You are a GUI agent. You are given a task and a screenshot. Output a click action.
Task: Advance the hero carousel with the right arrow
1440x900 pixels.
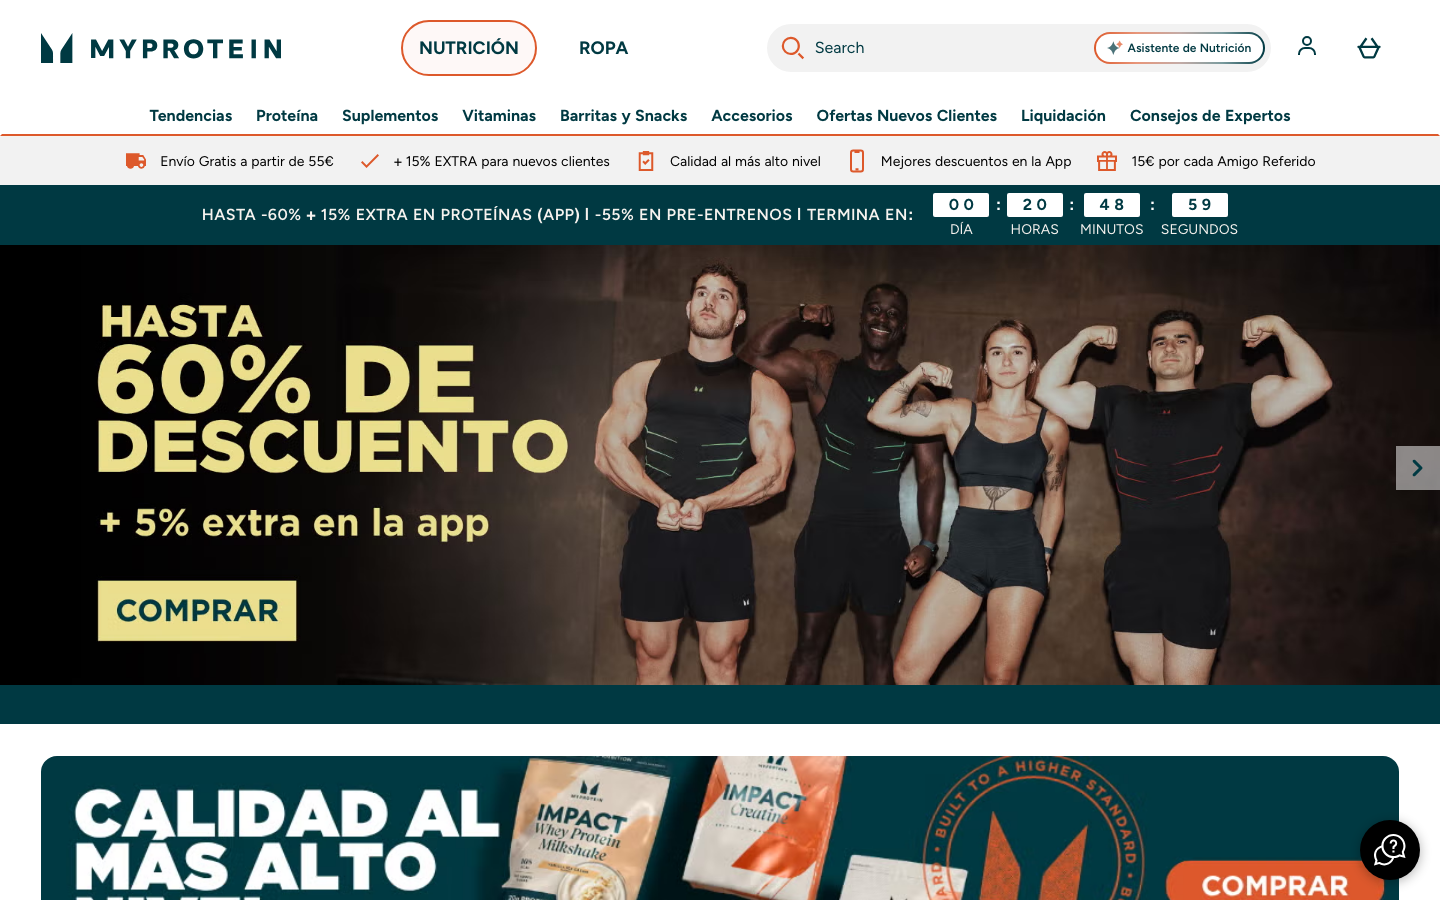click(1418, 468)
